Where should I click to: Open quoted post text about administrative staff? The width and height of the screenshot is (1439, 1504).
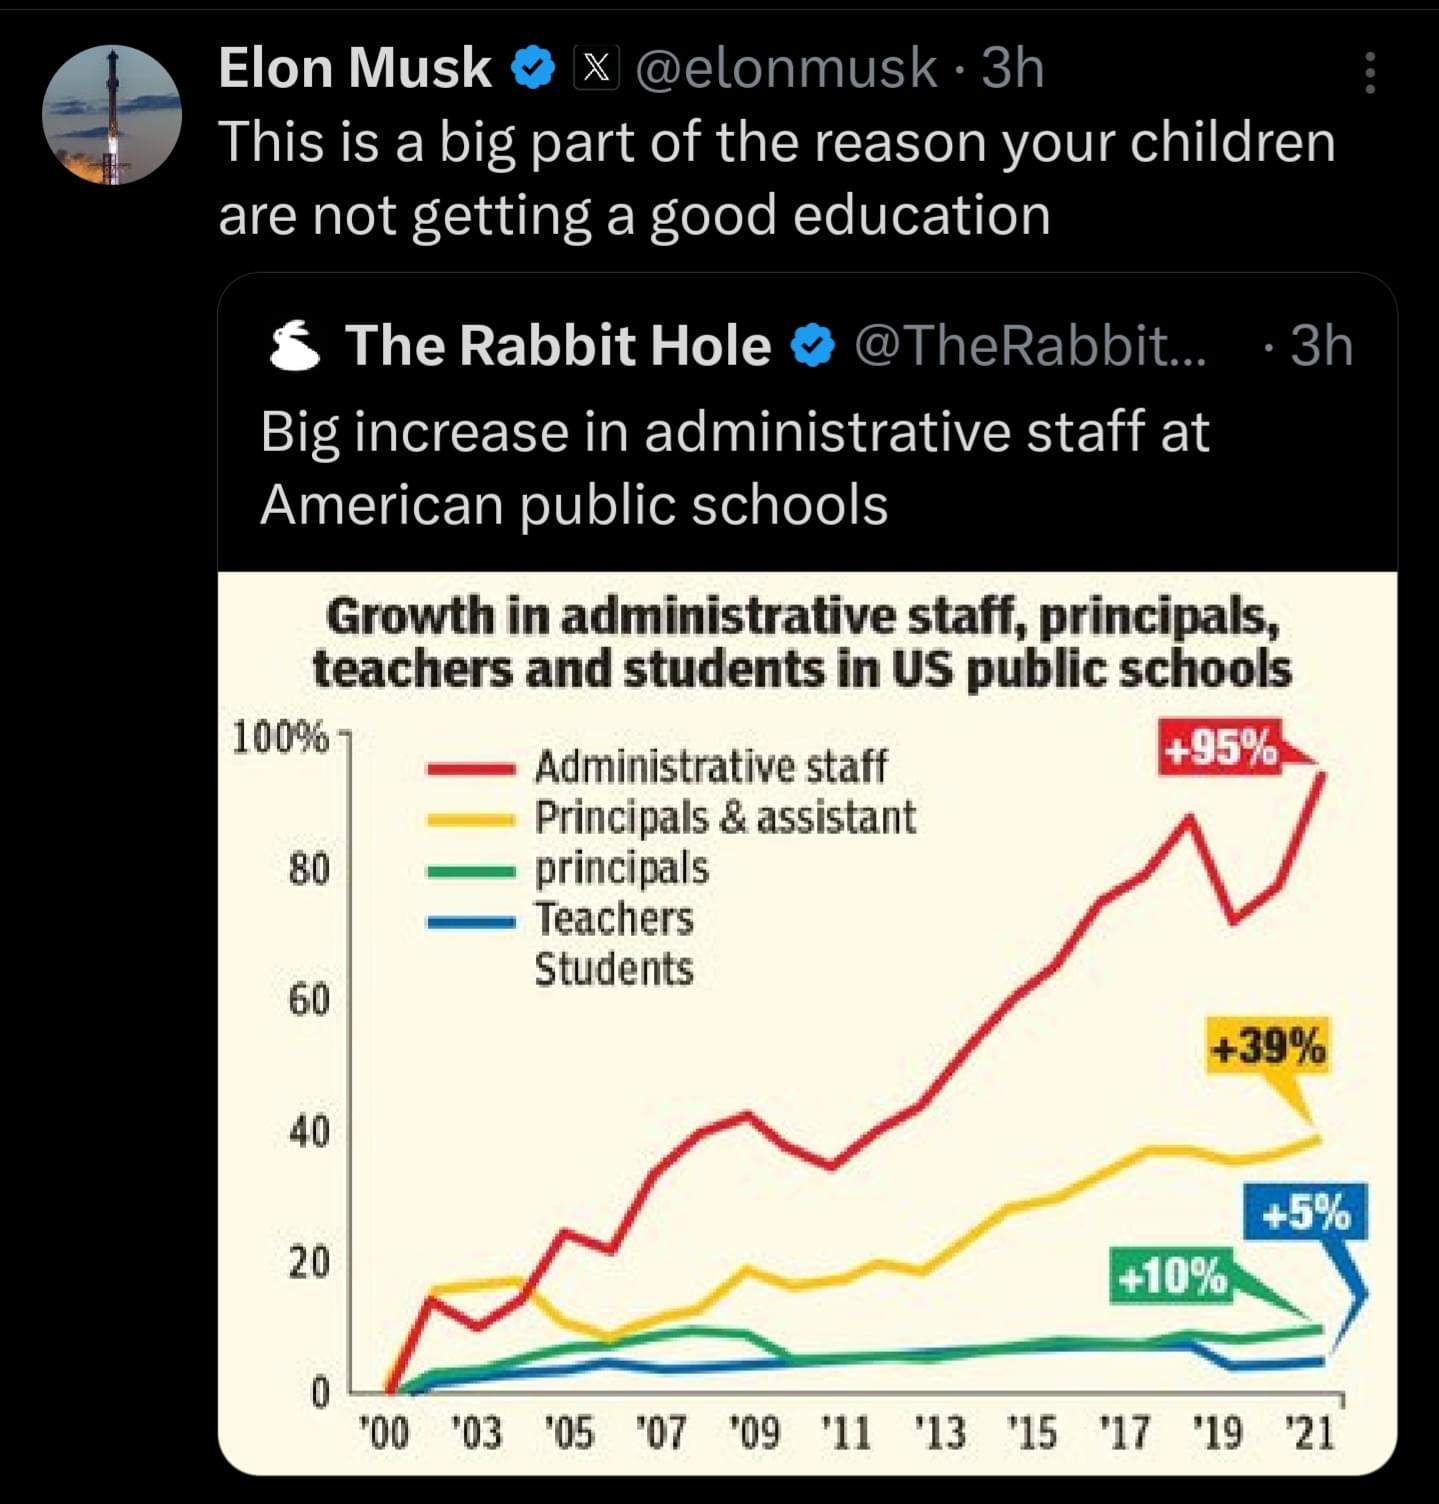point(735,467)
